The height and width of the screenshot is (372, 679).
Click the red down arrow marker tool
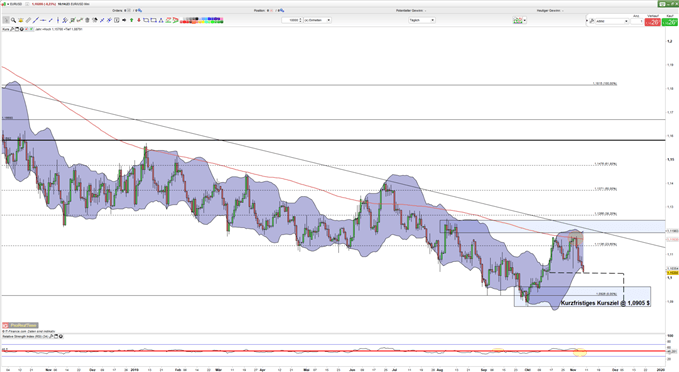point(139,20)
